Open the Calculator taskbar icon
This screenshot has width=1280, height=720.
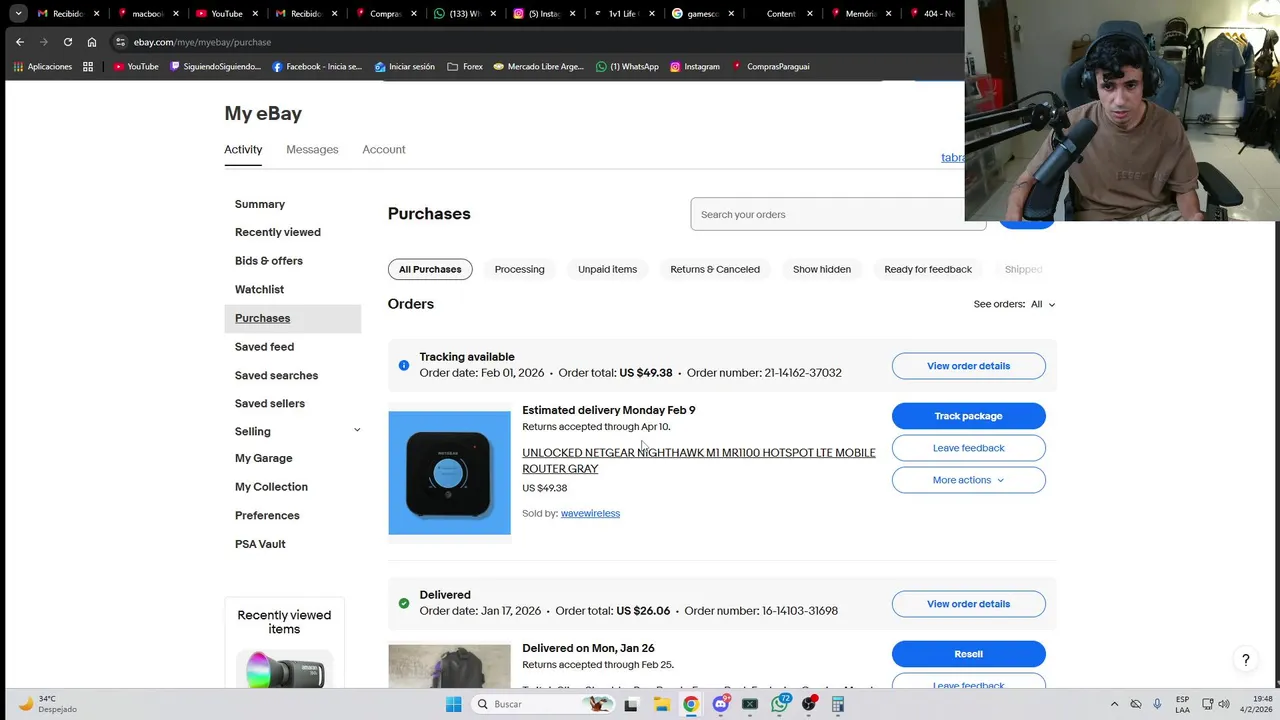838,704
